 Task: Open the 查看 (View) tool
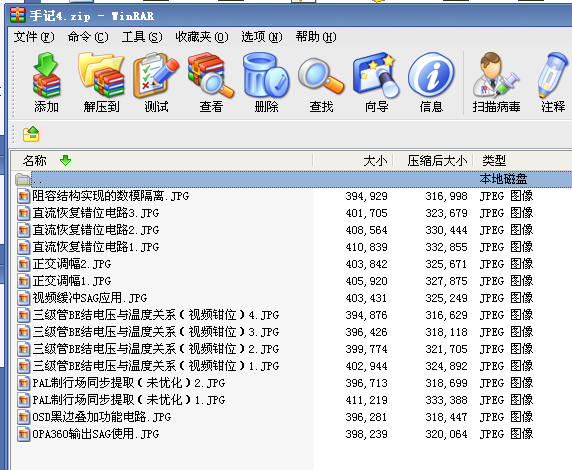click(211, 82)
